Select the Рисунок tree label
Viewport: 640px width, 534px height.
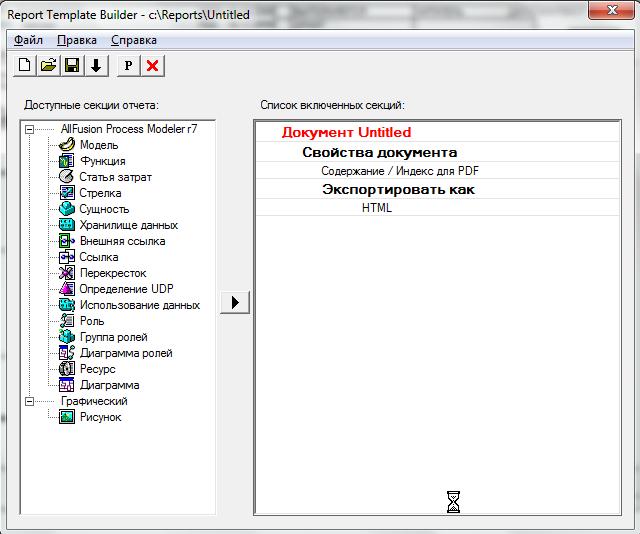pyautogui.click(x=100, y=417)
